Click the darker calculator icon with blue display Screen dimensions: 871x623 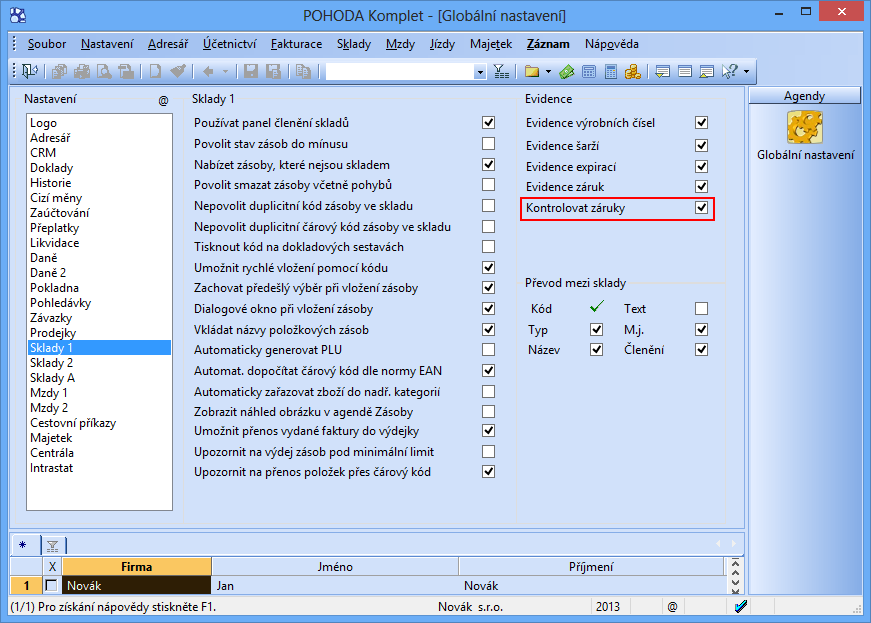pos(611,71)
